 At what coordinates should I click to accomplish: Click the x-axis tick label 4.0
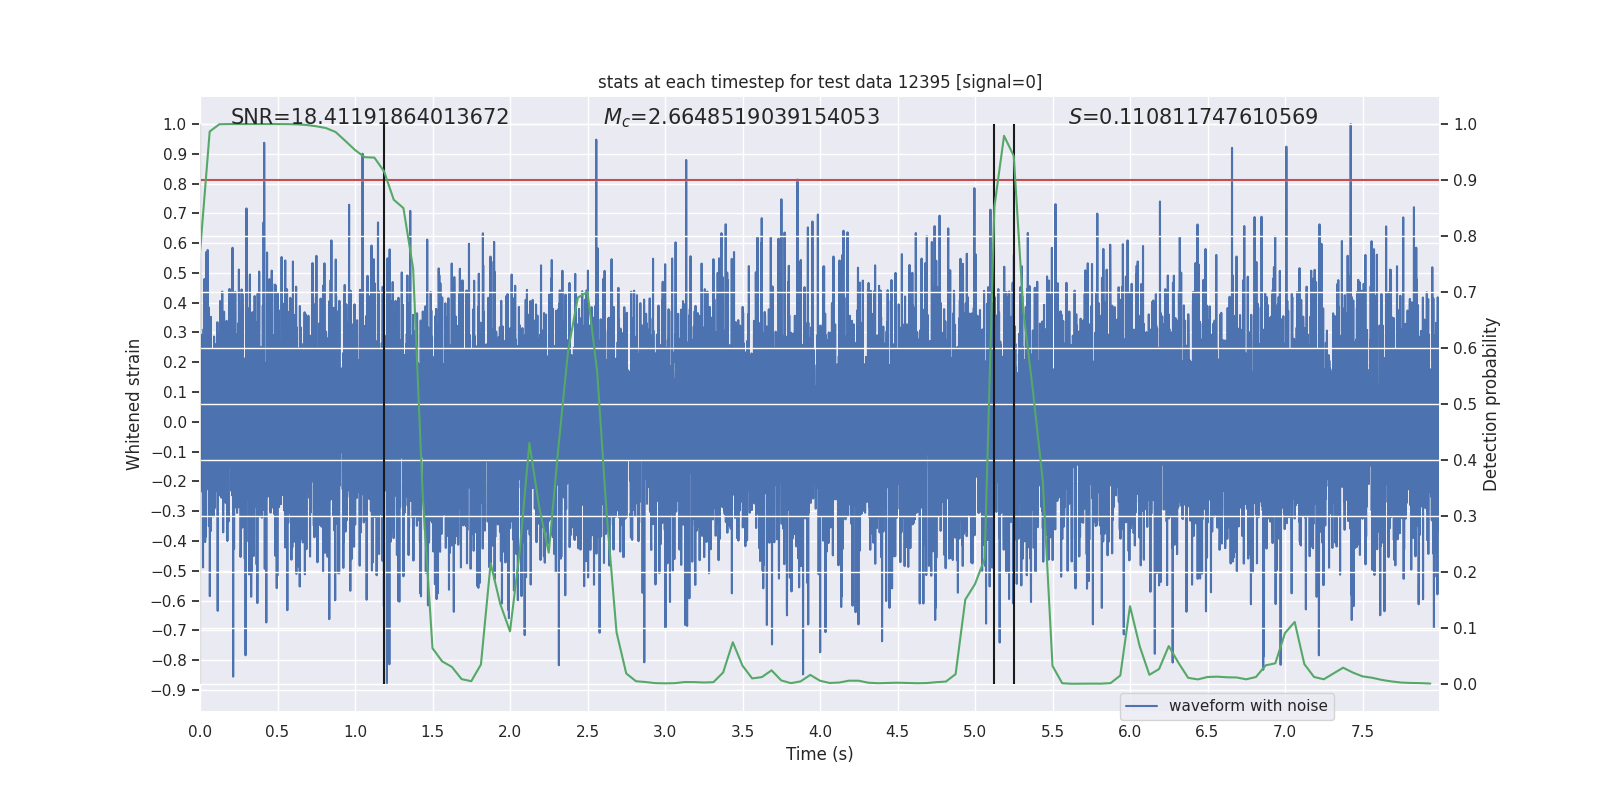(820, 732)
